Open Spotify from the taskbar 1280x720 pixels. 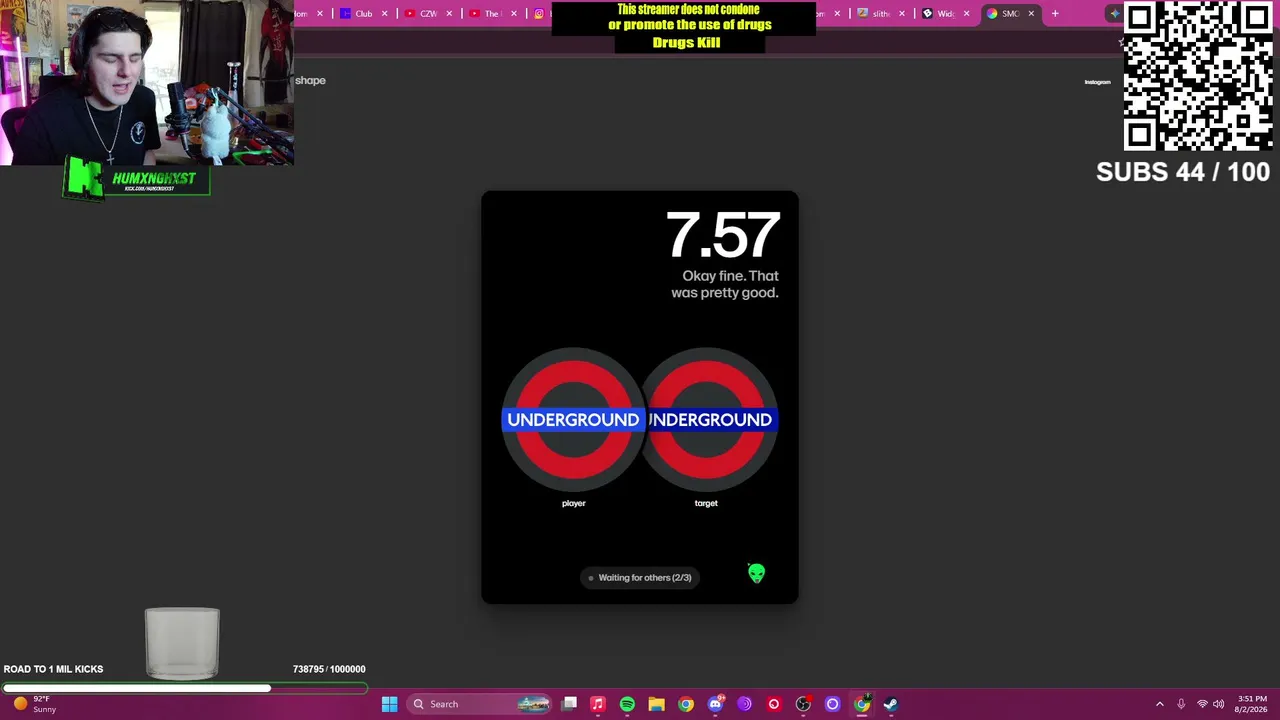coord(627,704)
